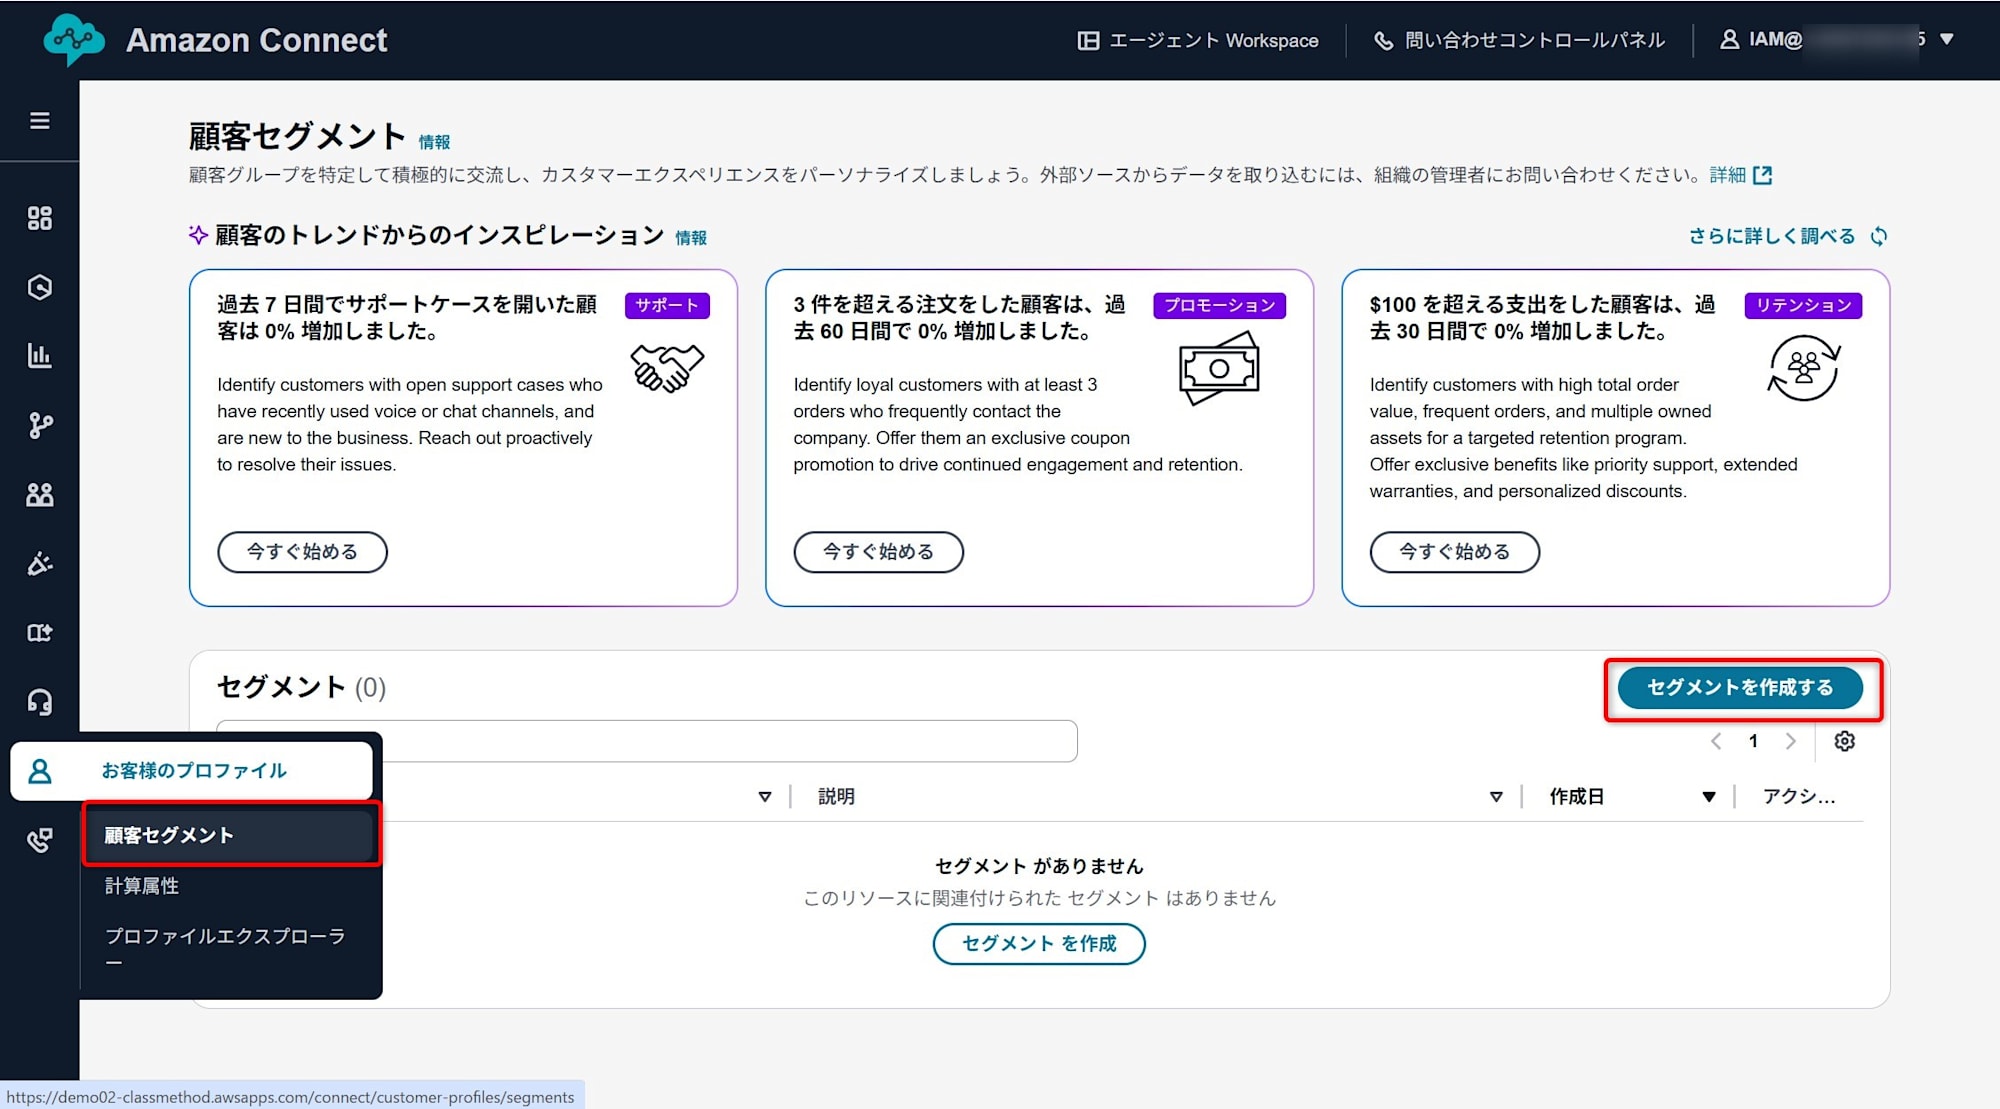
Task: Open the phone with shield sidebar icon
Action: (x=39, y=840)
